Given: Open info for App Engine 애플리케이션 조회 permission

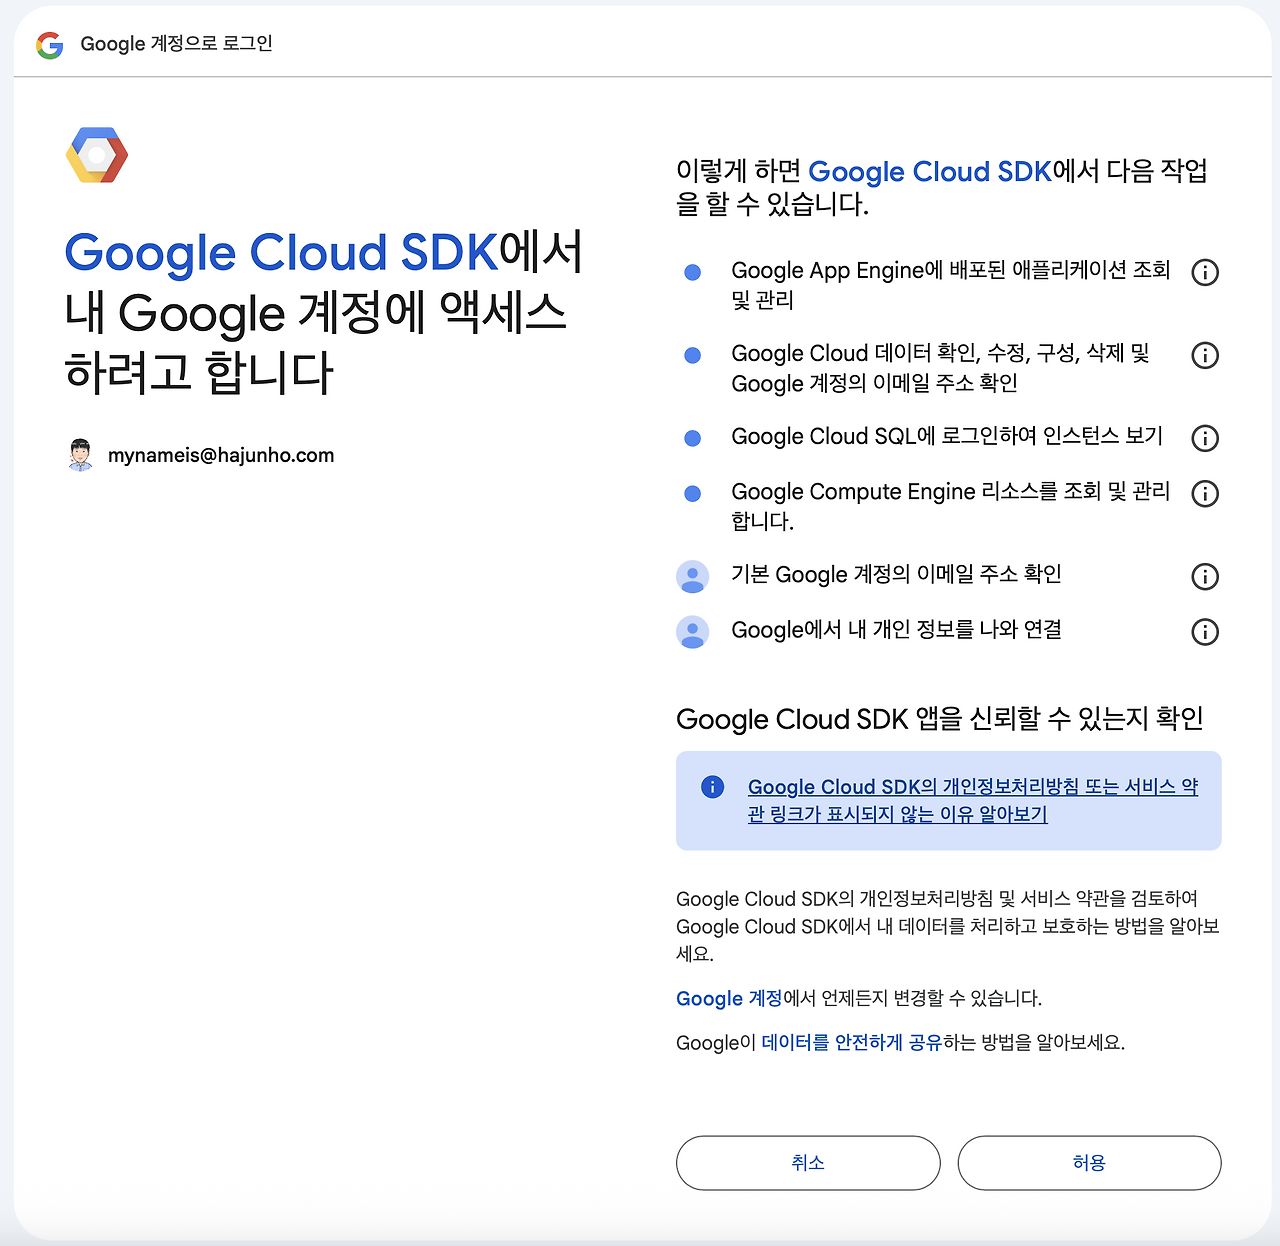Looking at the screenshot, I should [1205, 272].
